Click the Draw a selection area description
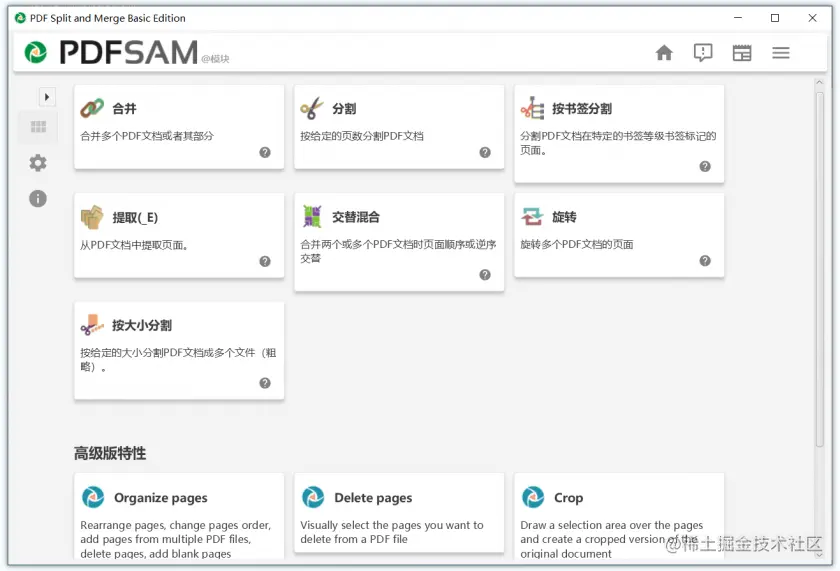 pos(611,539)
